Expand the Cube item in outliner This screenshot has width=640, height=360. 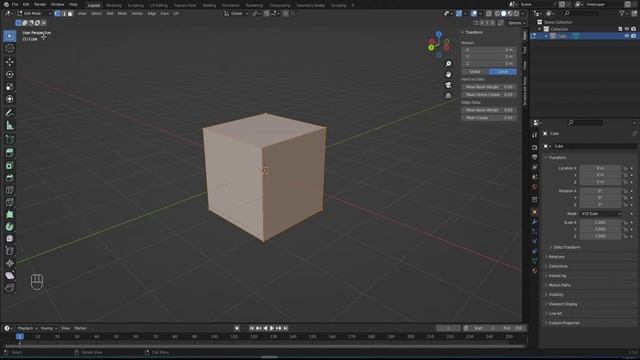coord(546,36)
